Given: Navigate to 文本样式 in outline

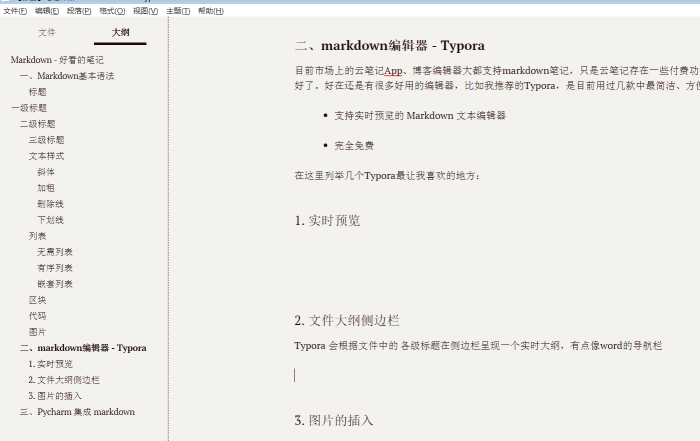Looking at the screenshot, I should (x=46, y=156).
